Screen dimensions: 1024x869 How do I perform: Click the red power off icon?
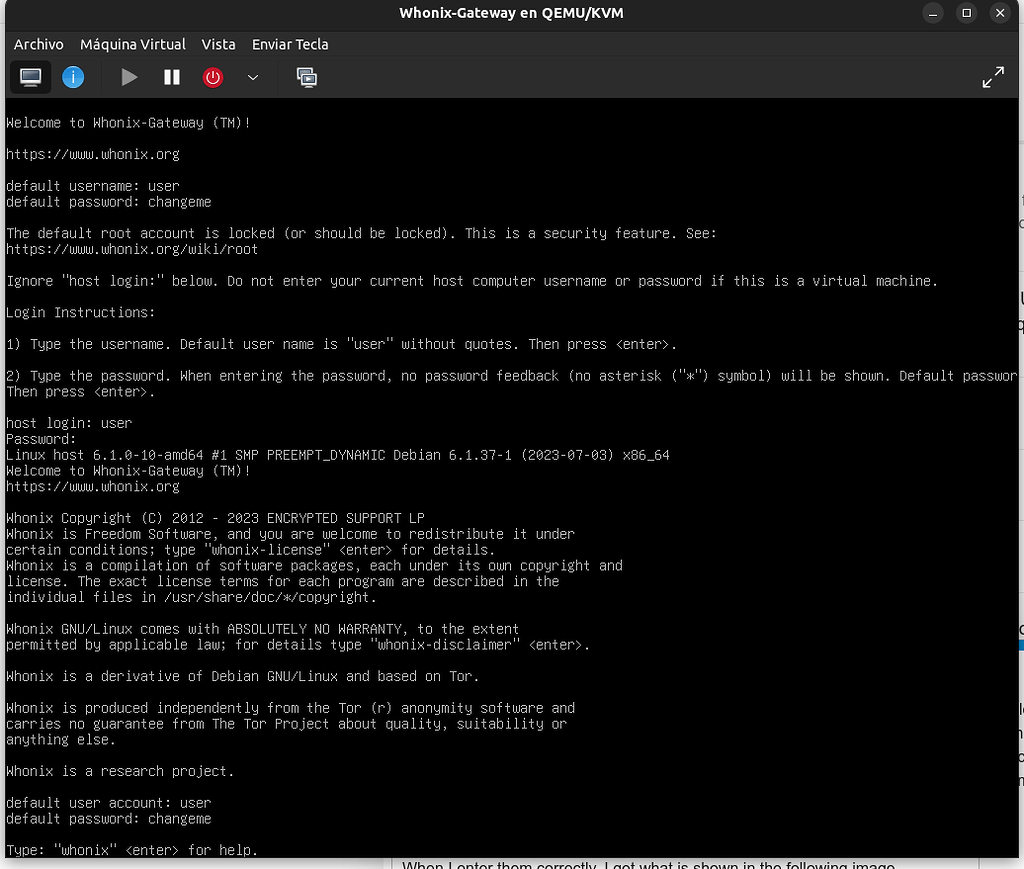tap(213, 76)
